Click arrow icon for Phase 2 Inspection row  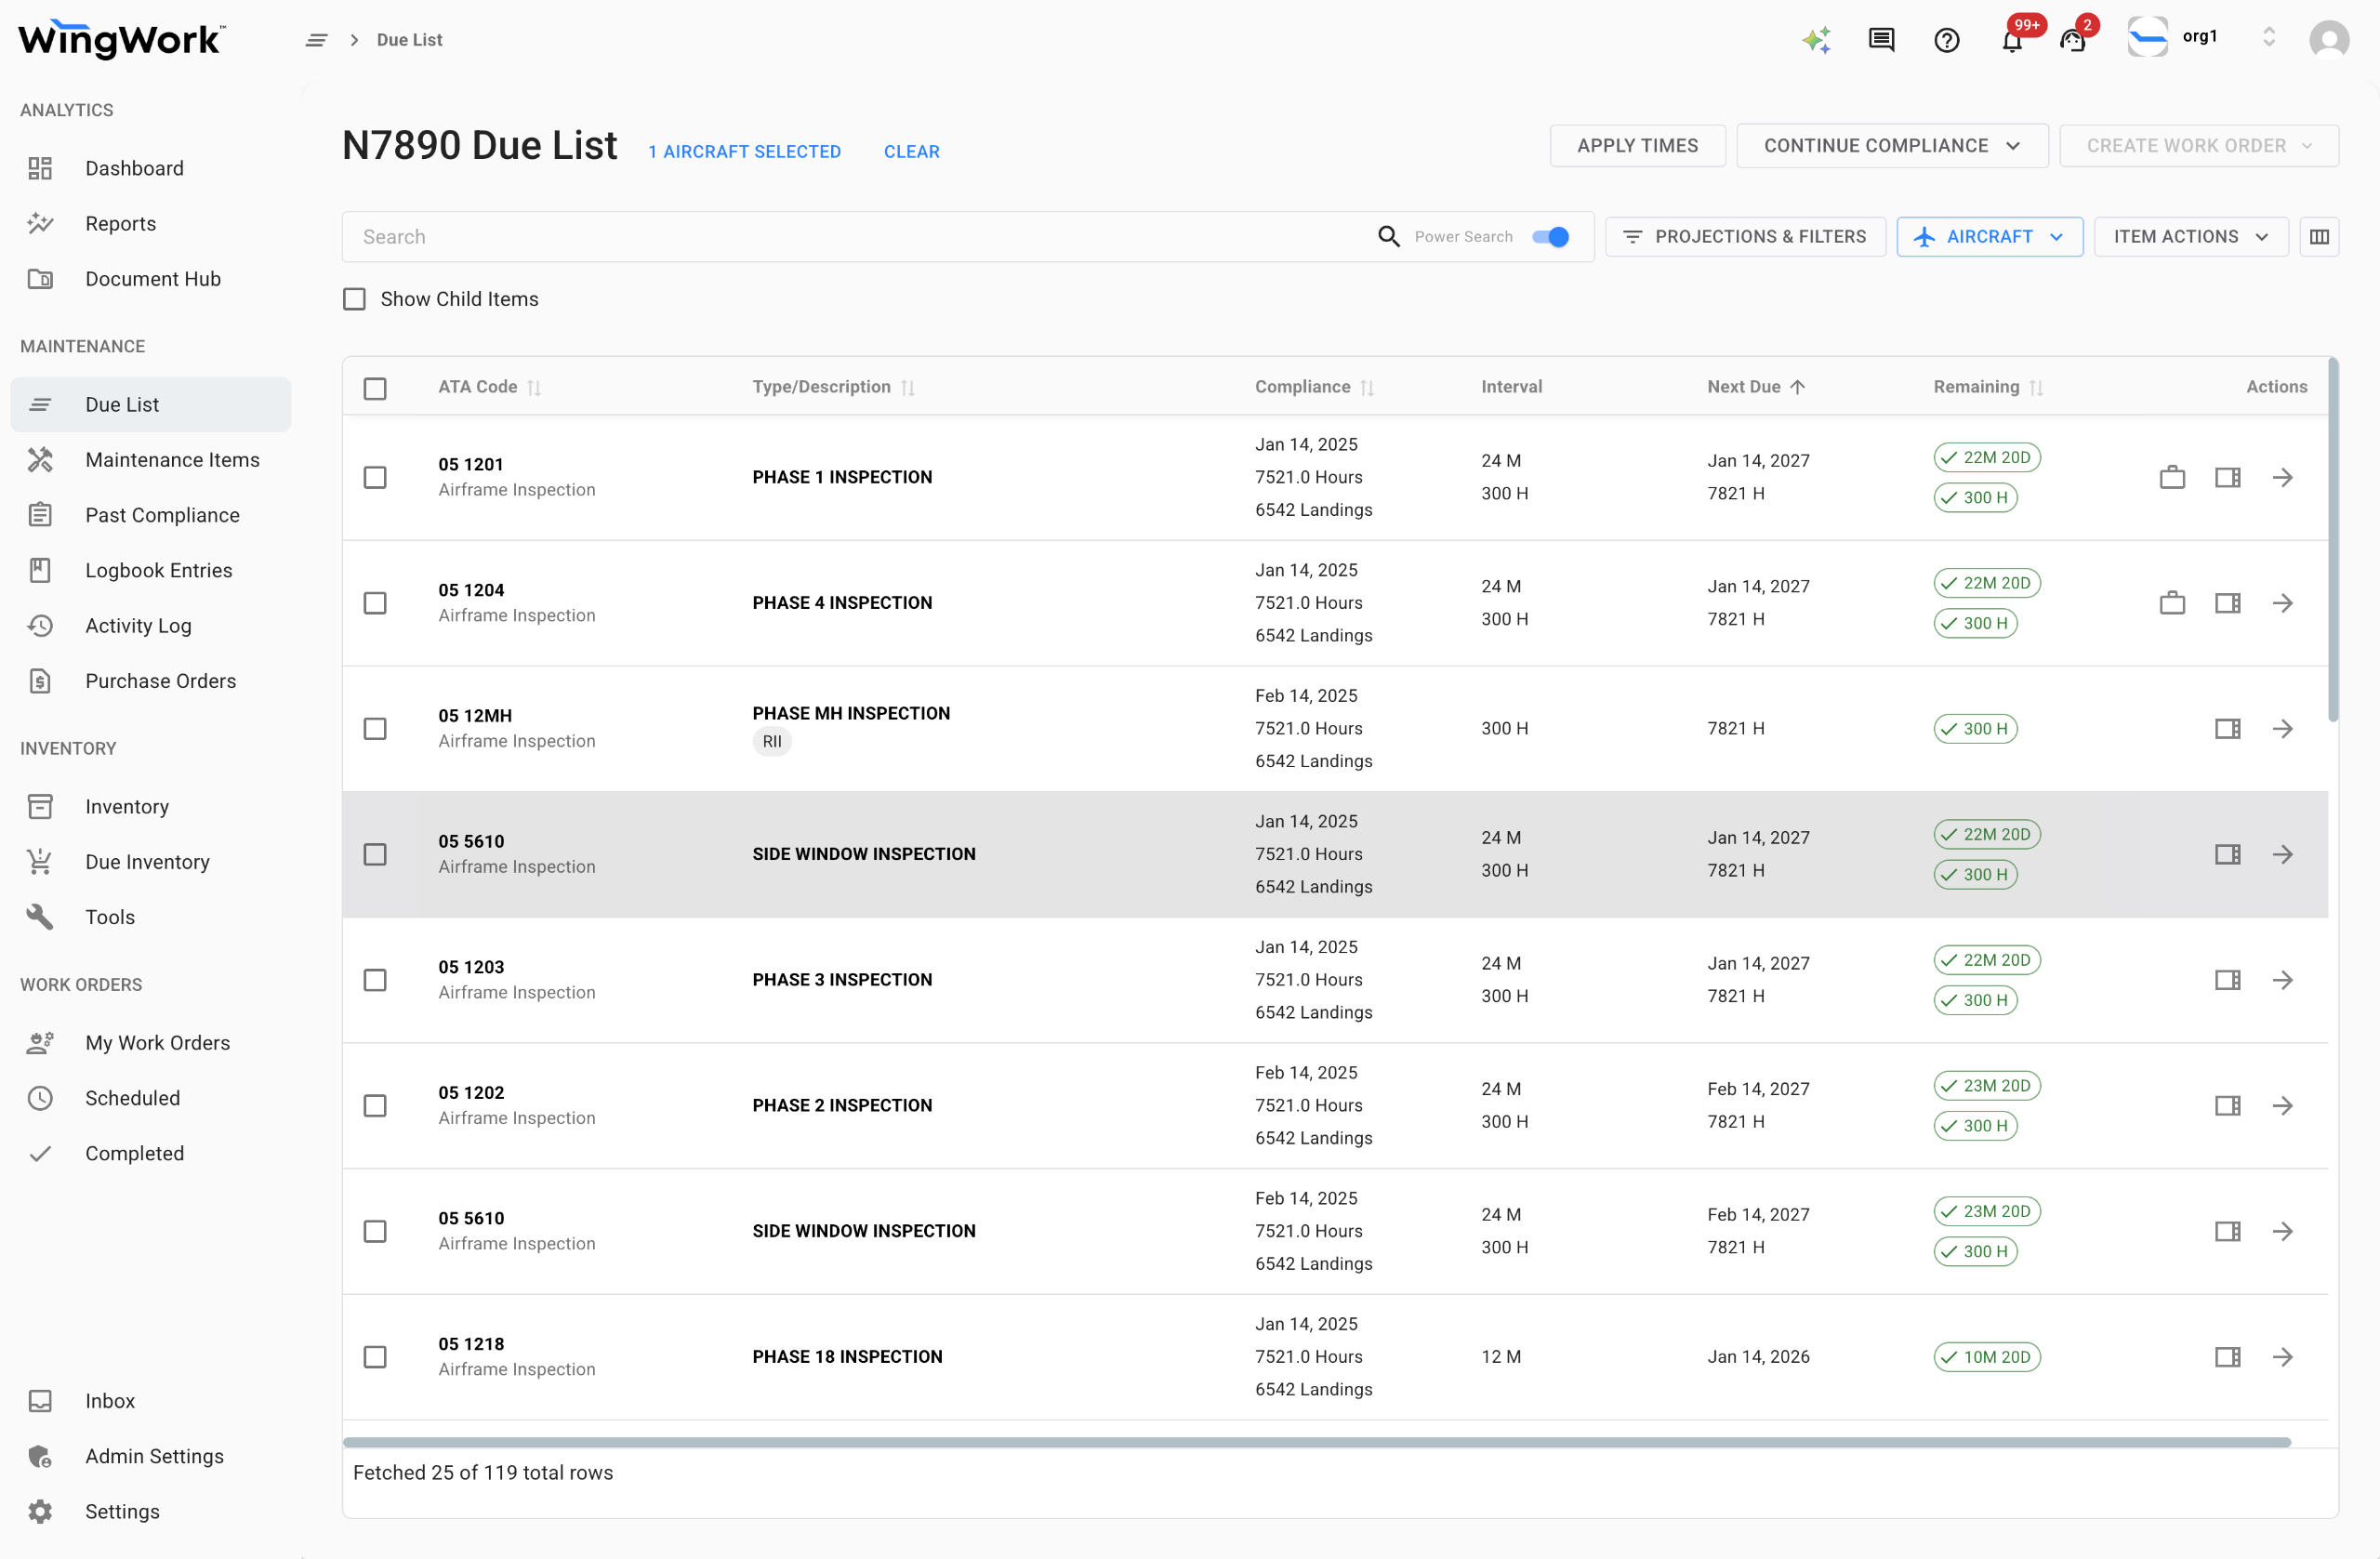coord(2283,1106)
